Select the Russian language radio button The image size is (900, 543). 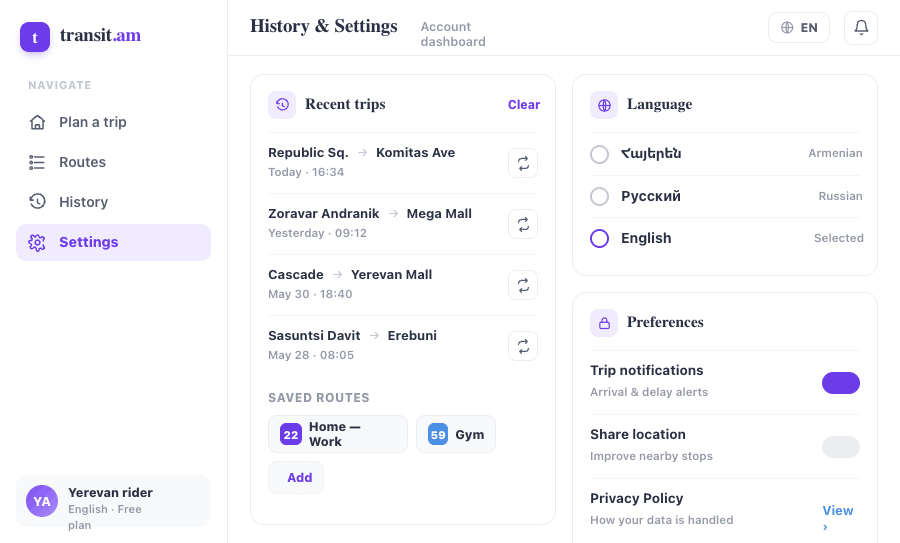click(599, 196)
